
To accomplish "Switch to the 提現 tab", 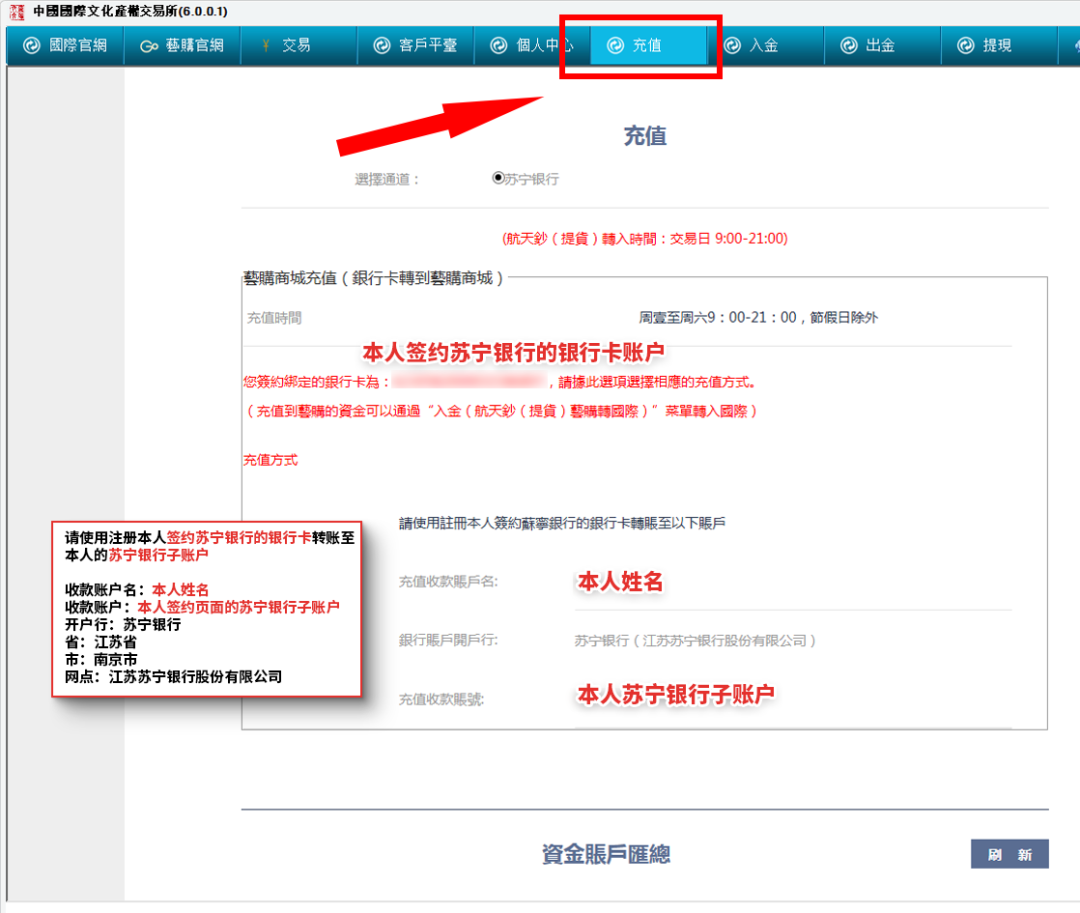I will pyautogui.click(x=999, y=45).
